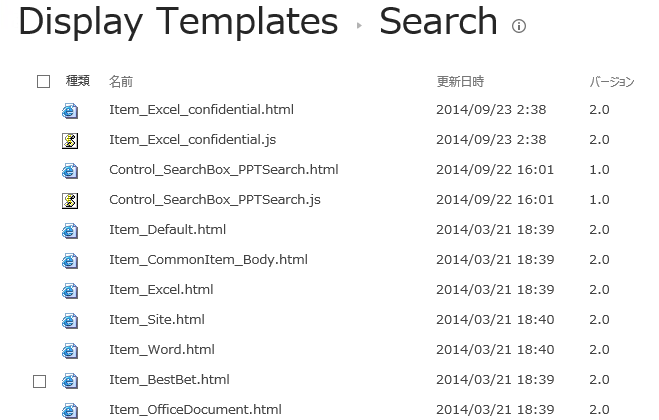Open the Search breadcrumb title
The image size is (659, 420).
(x=438, y=22)
